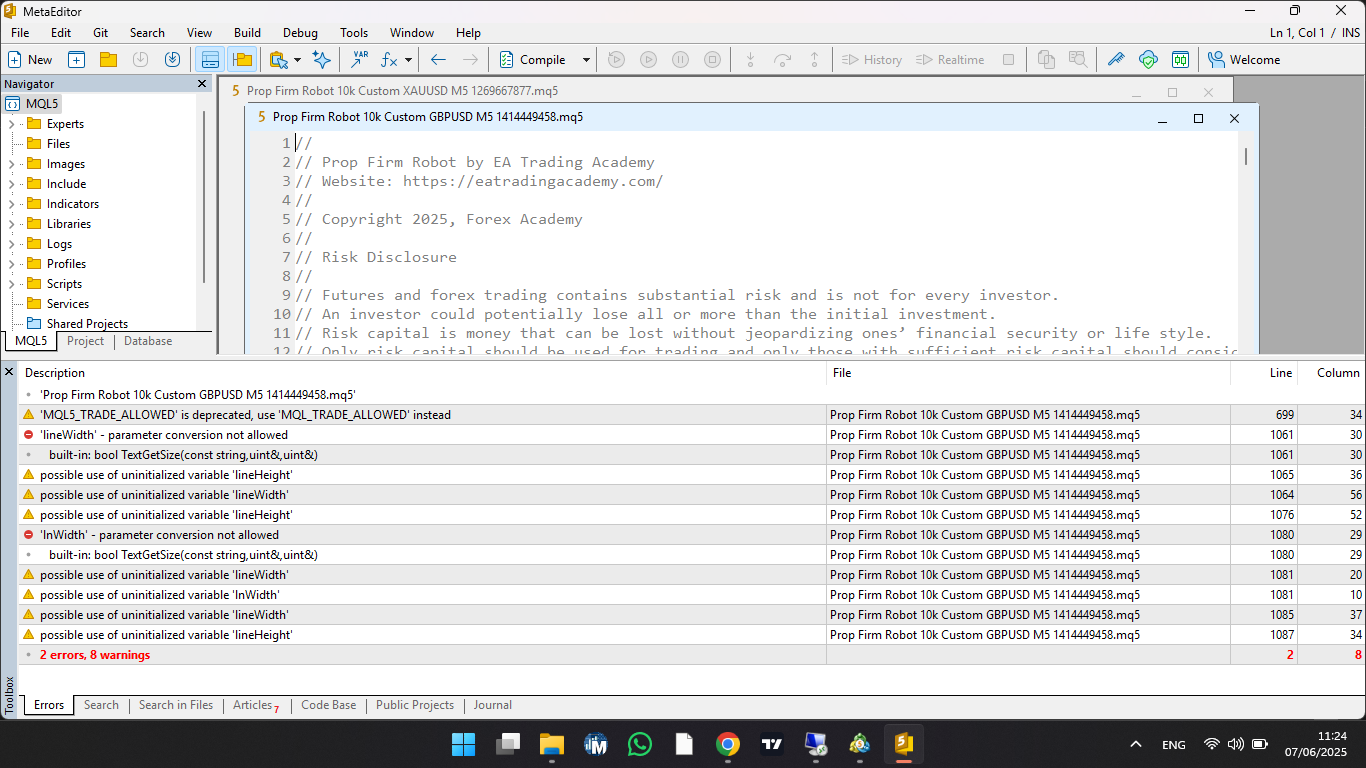
Task: Close the Navigator panel
Action: [x=202, y=84]
